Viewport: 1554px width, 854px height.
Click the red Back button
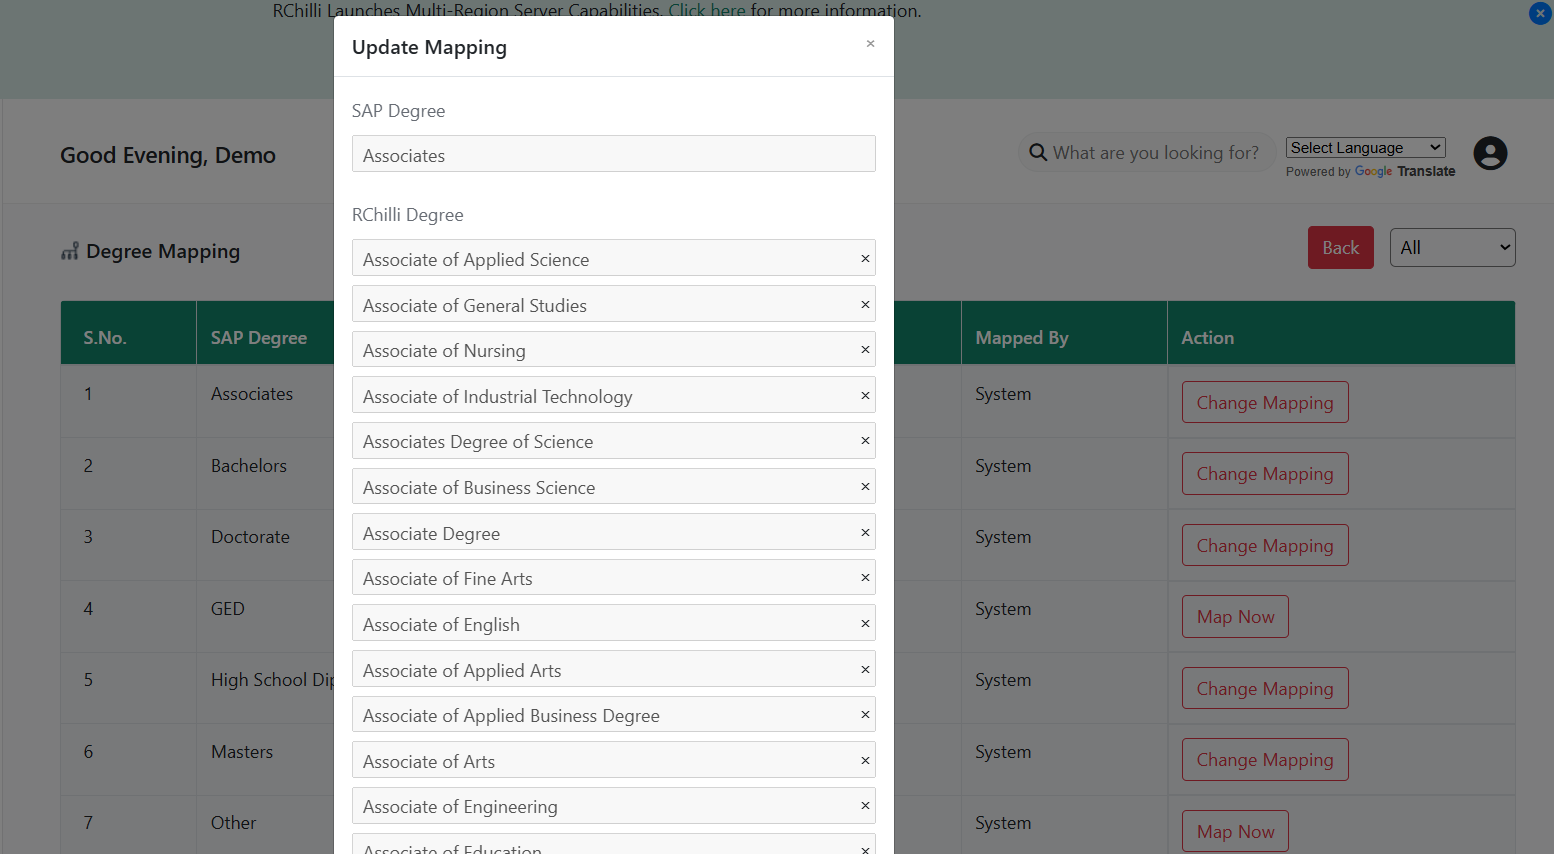pos(1340,248)
